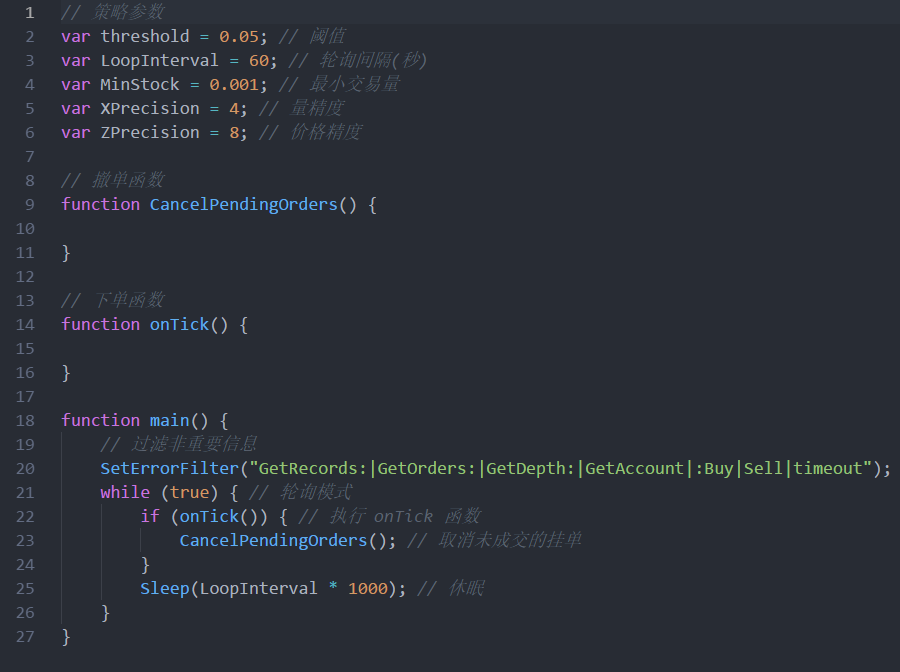Place cursor on the threshold variable name
Viewport: 900px width, 672px height.
(144, 37)
